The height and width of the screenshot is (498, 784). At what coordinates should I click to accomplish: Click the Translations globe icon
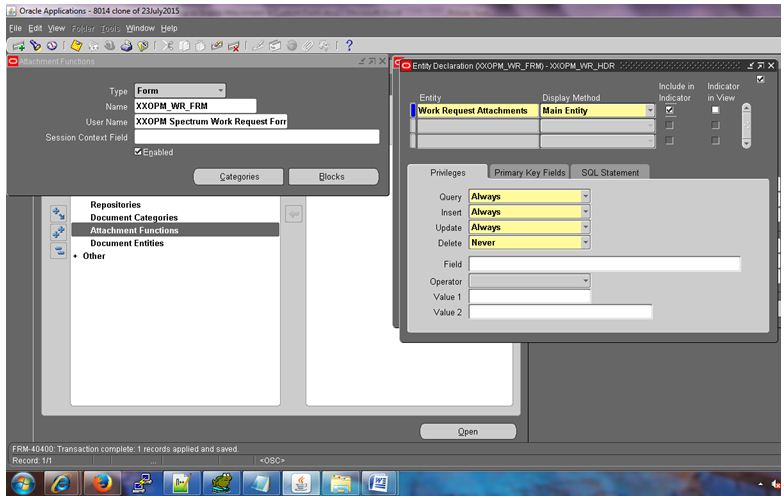(292, 46)
